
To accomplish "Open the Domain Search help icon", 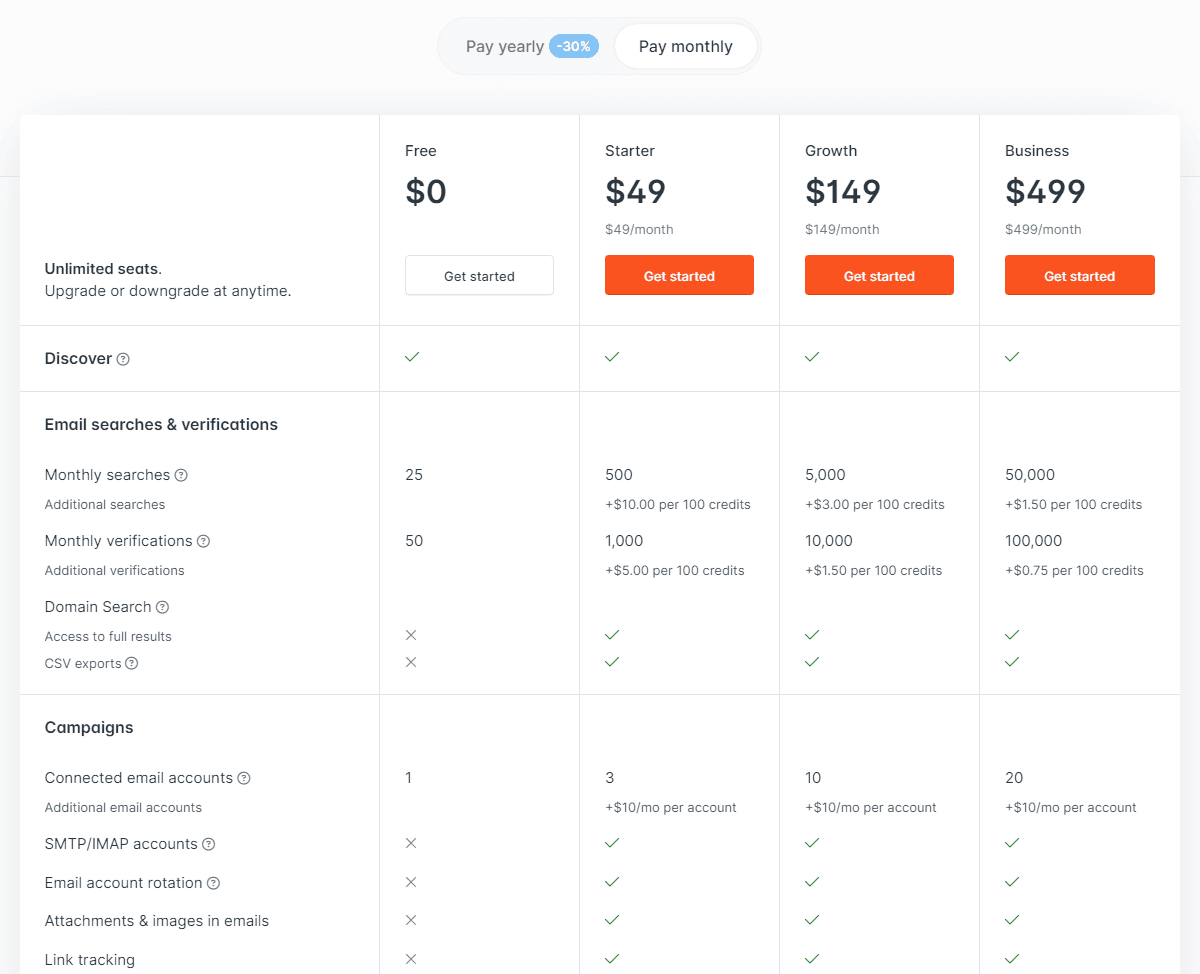I will coord(160,607).
